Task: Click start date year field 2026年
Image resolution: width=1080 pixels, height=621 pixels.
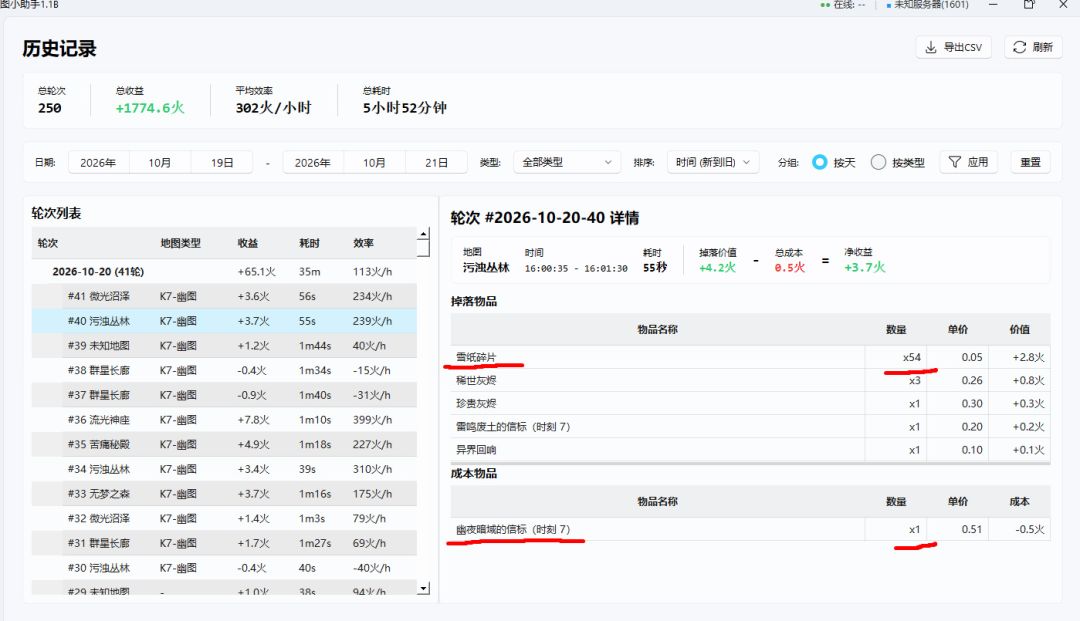Action: pyautogui.click(x=98, y=162)
